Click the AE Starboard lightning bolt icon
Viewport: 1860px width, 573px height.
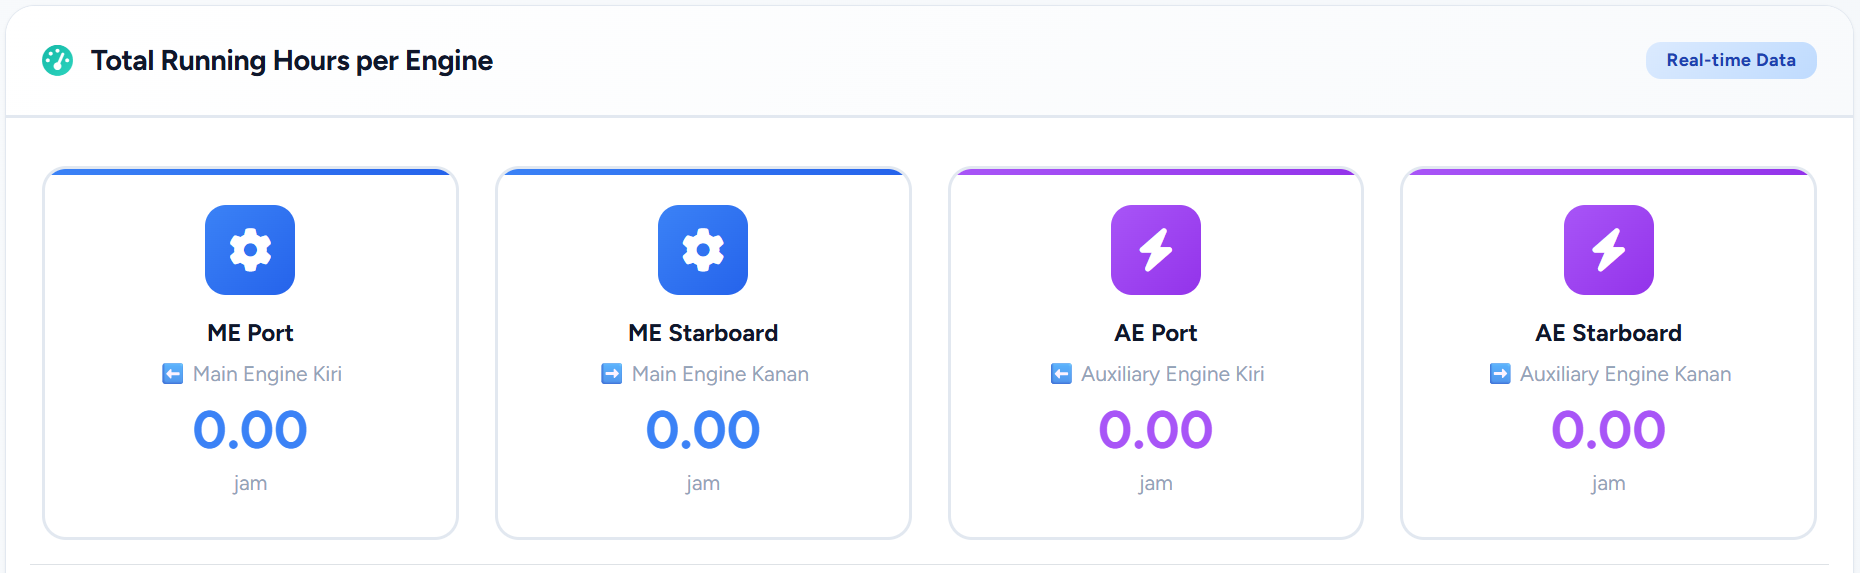click(x=1609, y=250)
